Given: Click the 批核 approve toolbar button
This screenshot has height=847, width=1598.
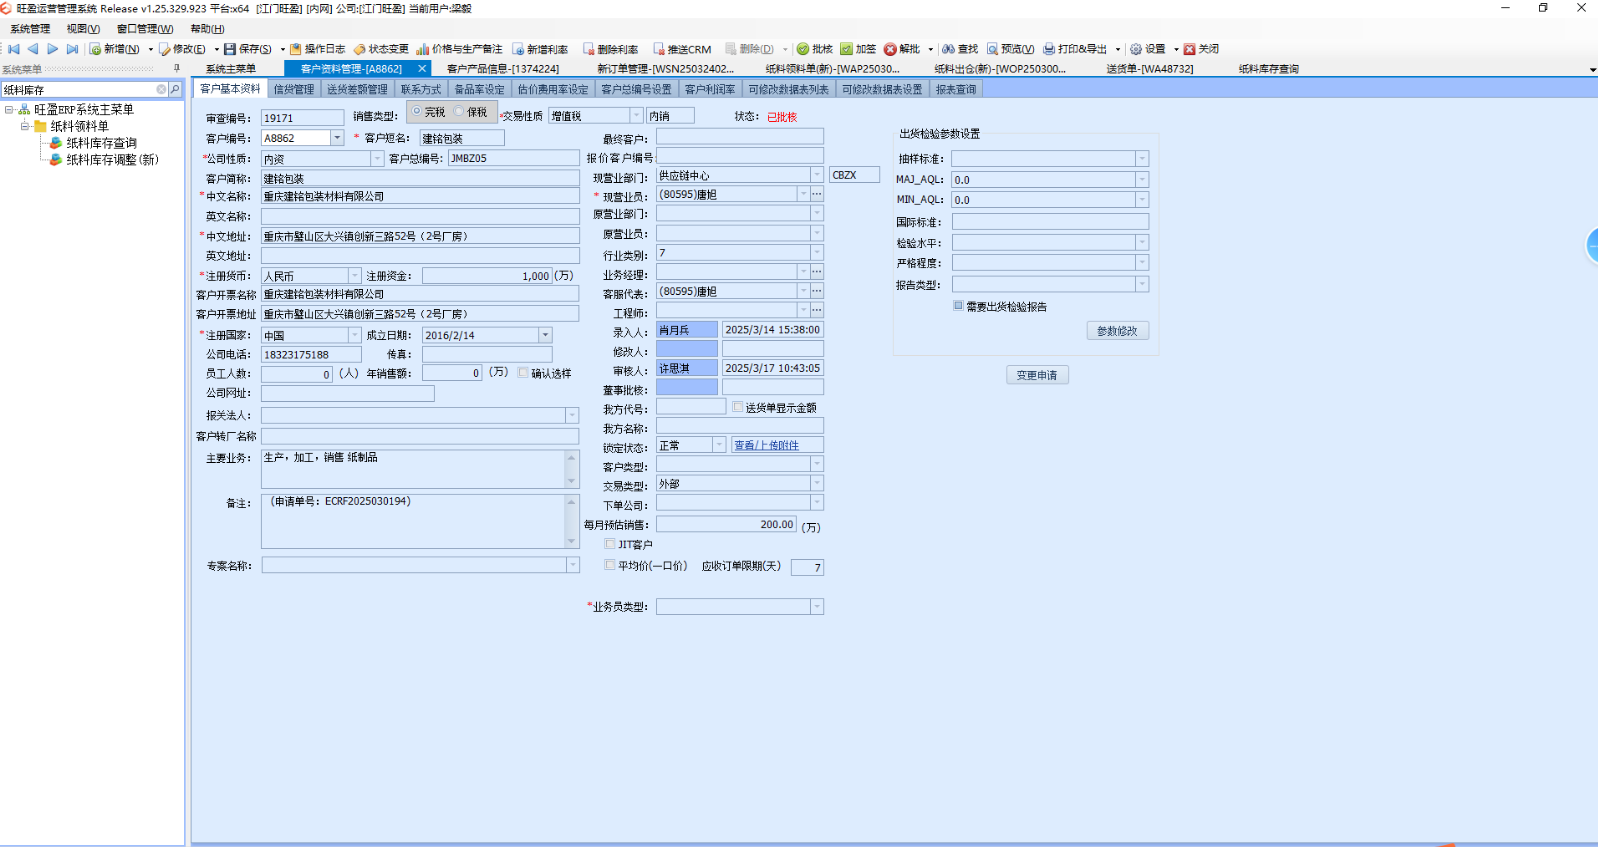Looking at the screenshot, I should pos(815,49).
